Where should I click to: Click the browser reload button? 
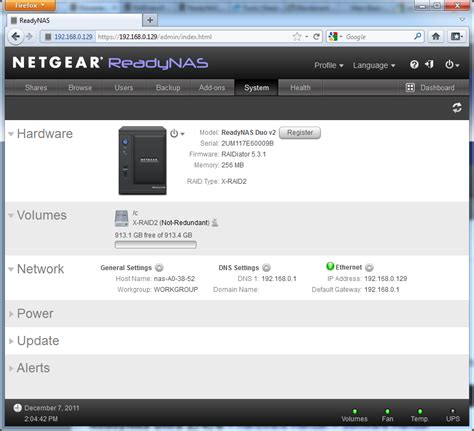[x=316, y=36]
